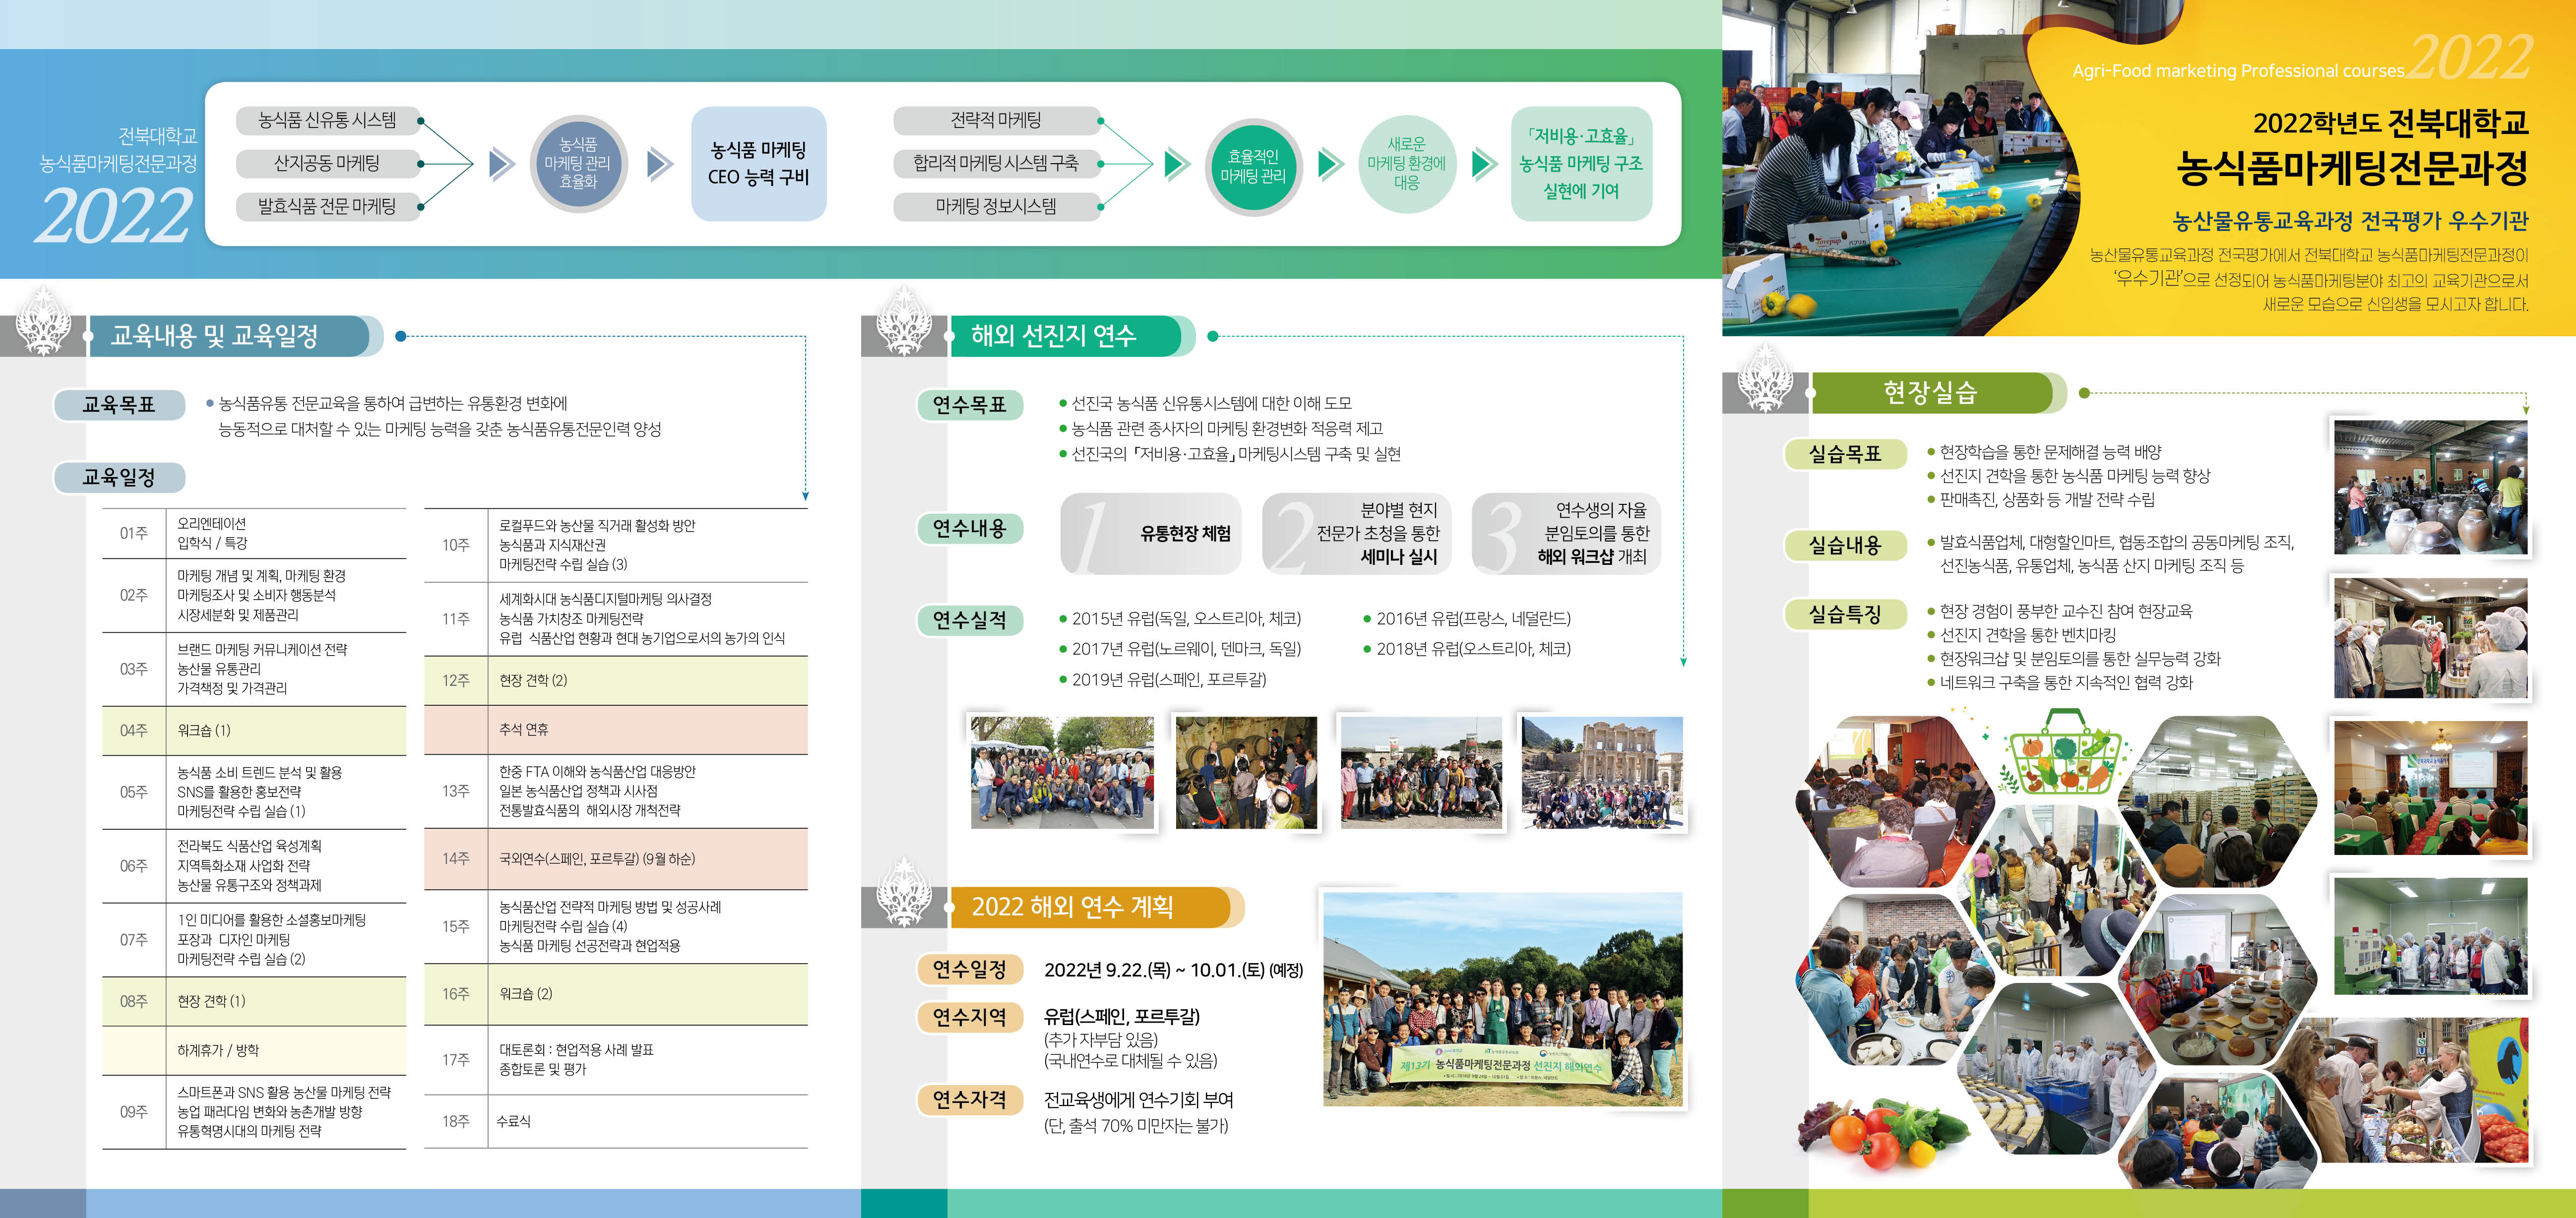Open the ancient ruins group photo

coord(1602,772)
